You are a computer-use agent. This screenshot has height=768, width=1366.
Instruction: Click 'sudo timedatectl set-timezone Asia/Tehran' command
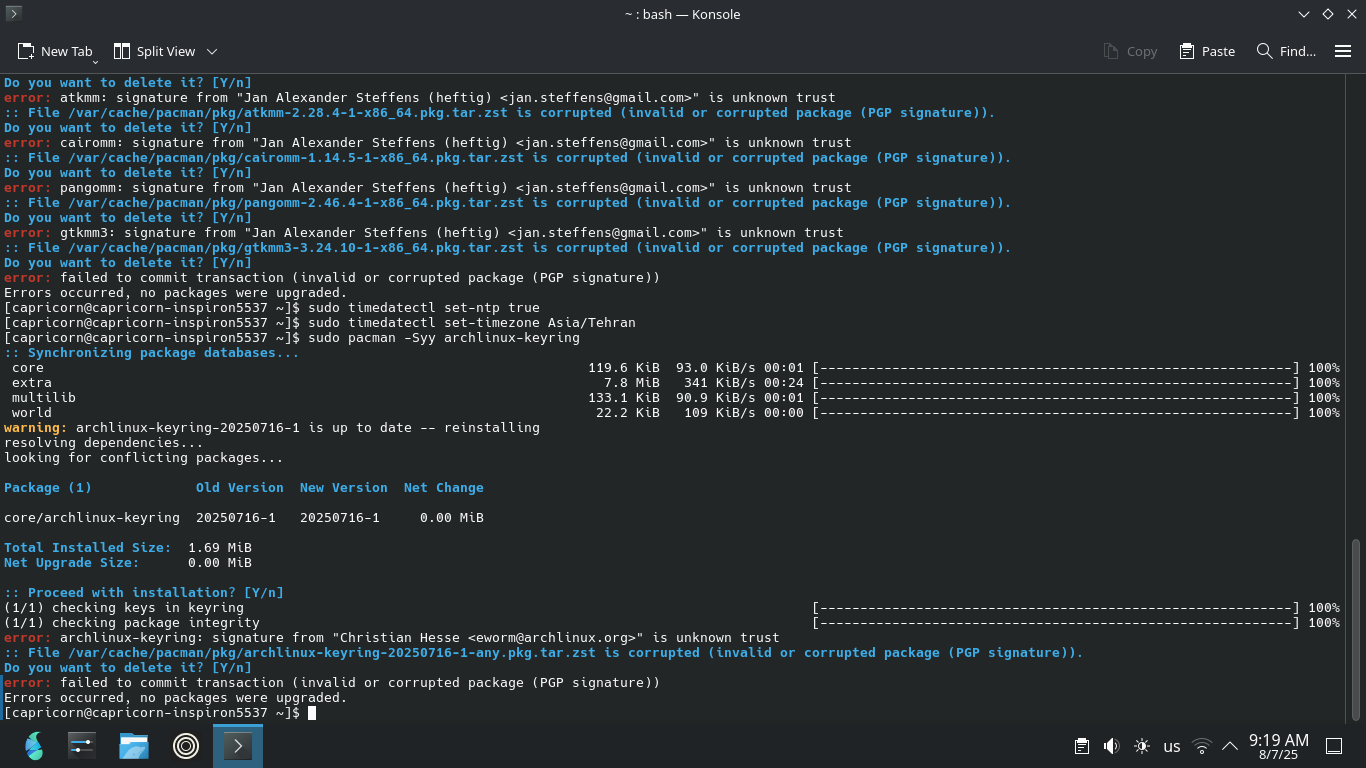pyautogui.click(x=472, y=323)
